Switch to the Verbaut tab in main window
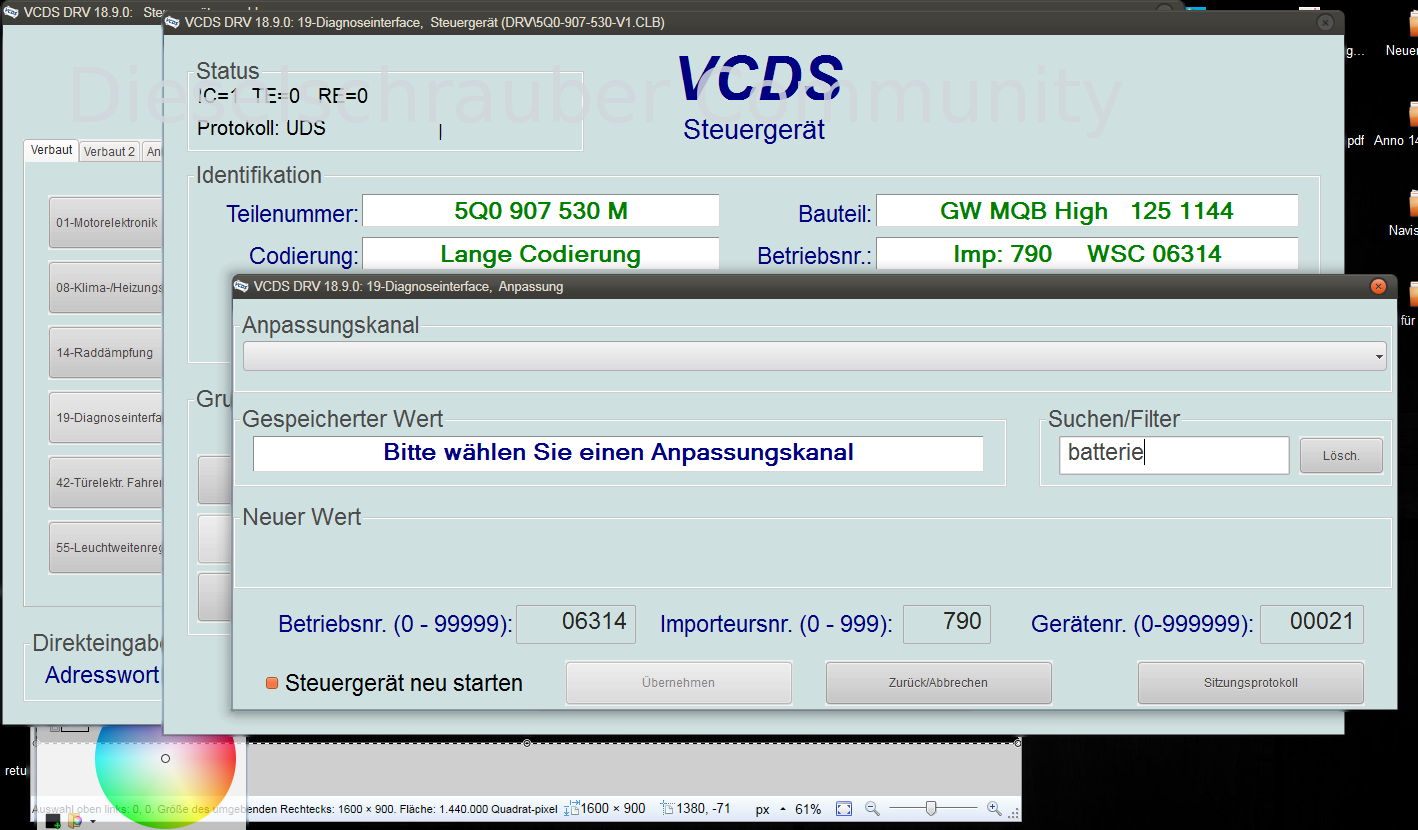Viewport: 1418px width, 830px height. (51, 150)
